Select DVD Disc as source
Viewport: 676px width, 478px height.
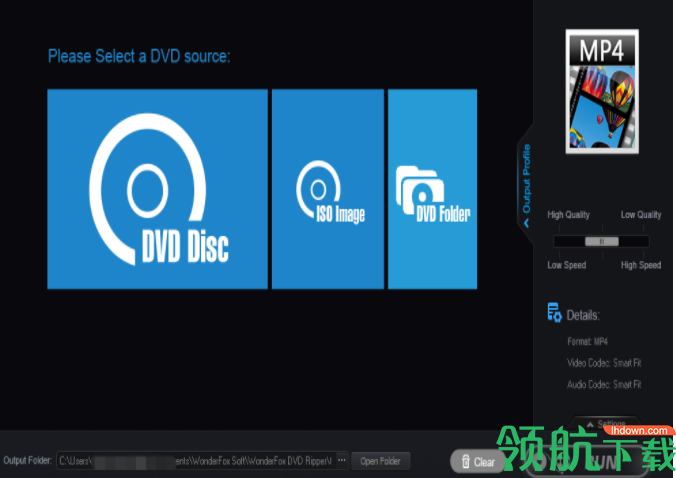pyautogui.click(x=157, y=189)
